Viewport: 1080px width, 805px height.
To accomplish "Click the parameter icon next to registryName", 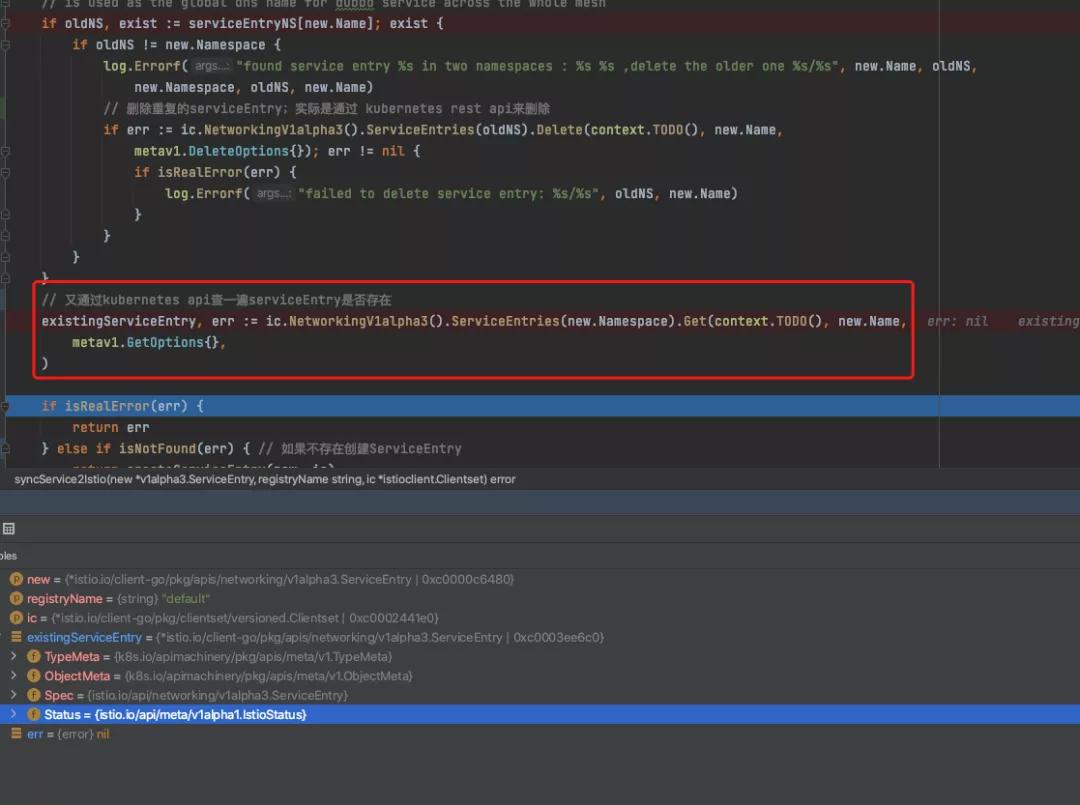I will [16, 599].
